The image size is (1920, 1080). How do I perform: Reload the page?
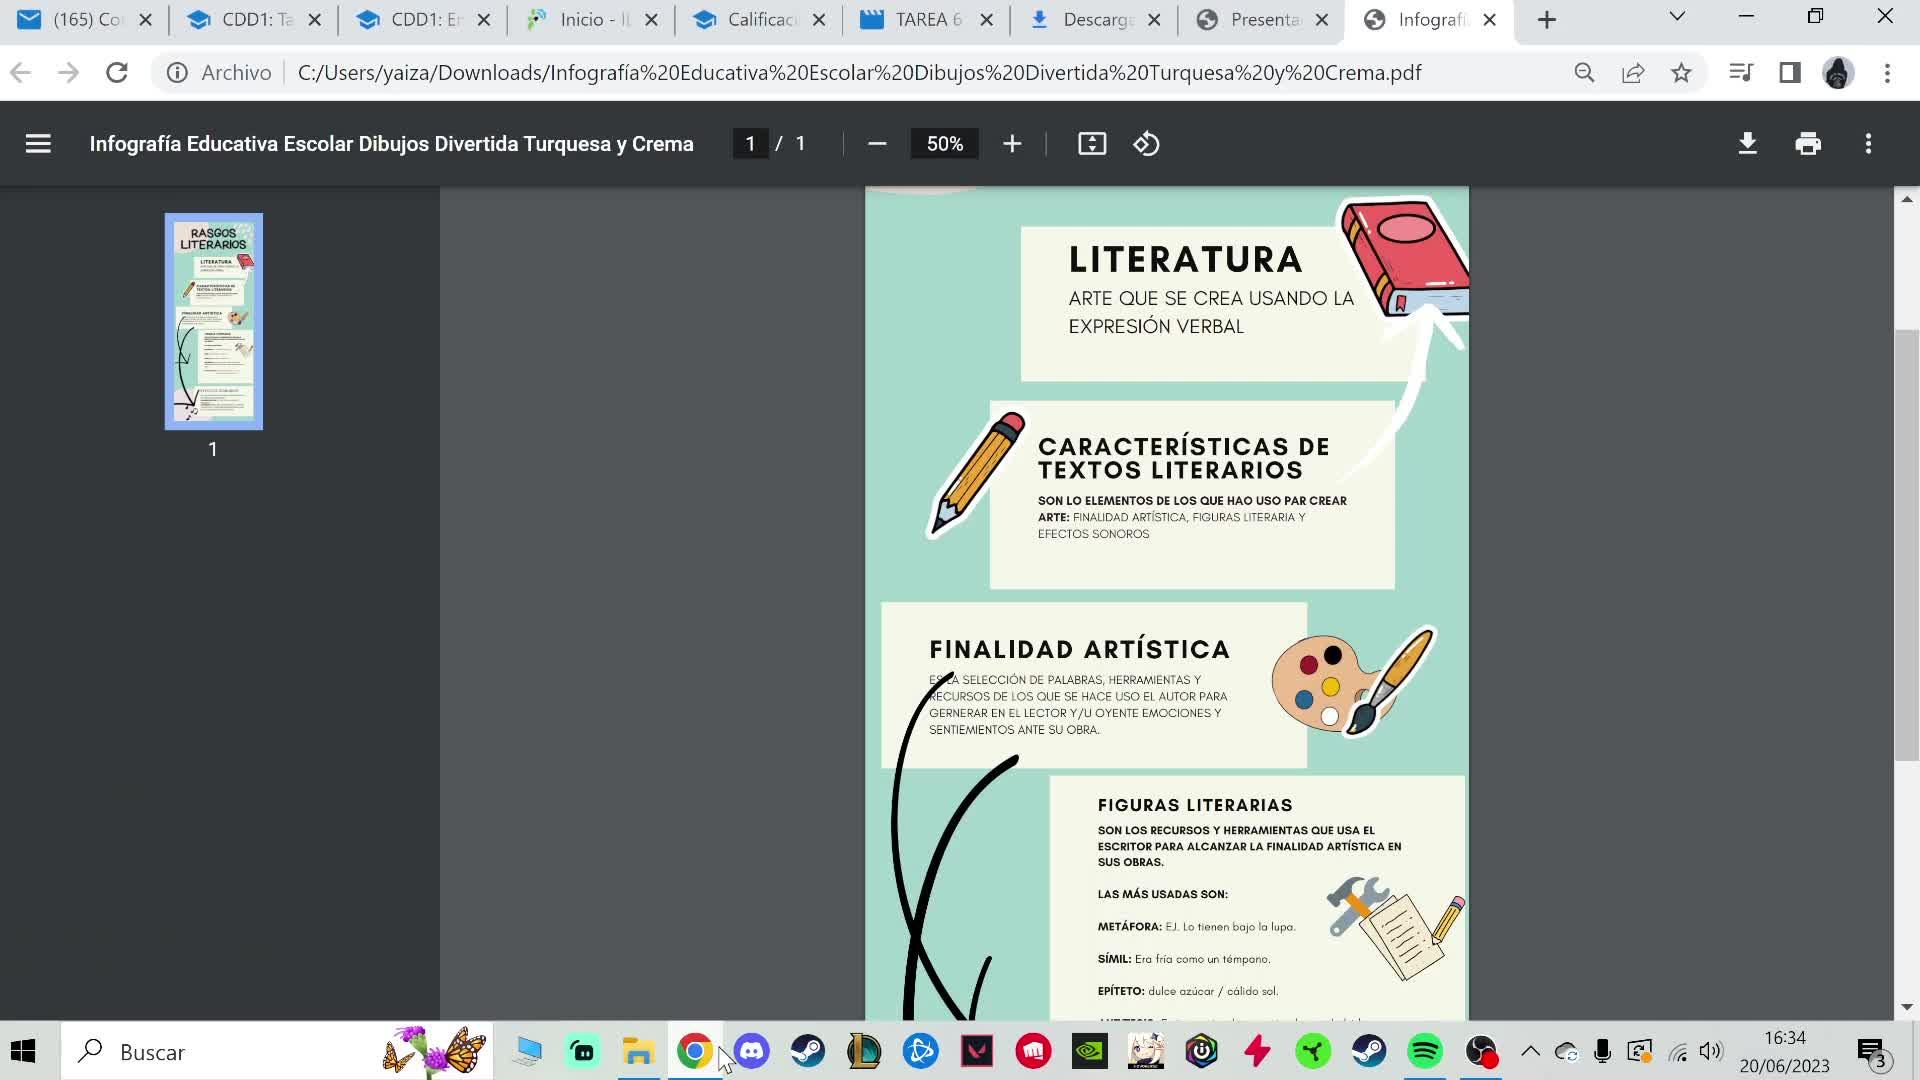[117, 73]
